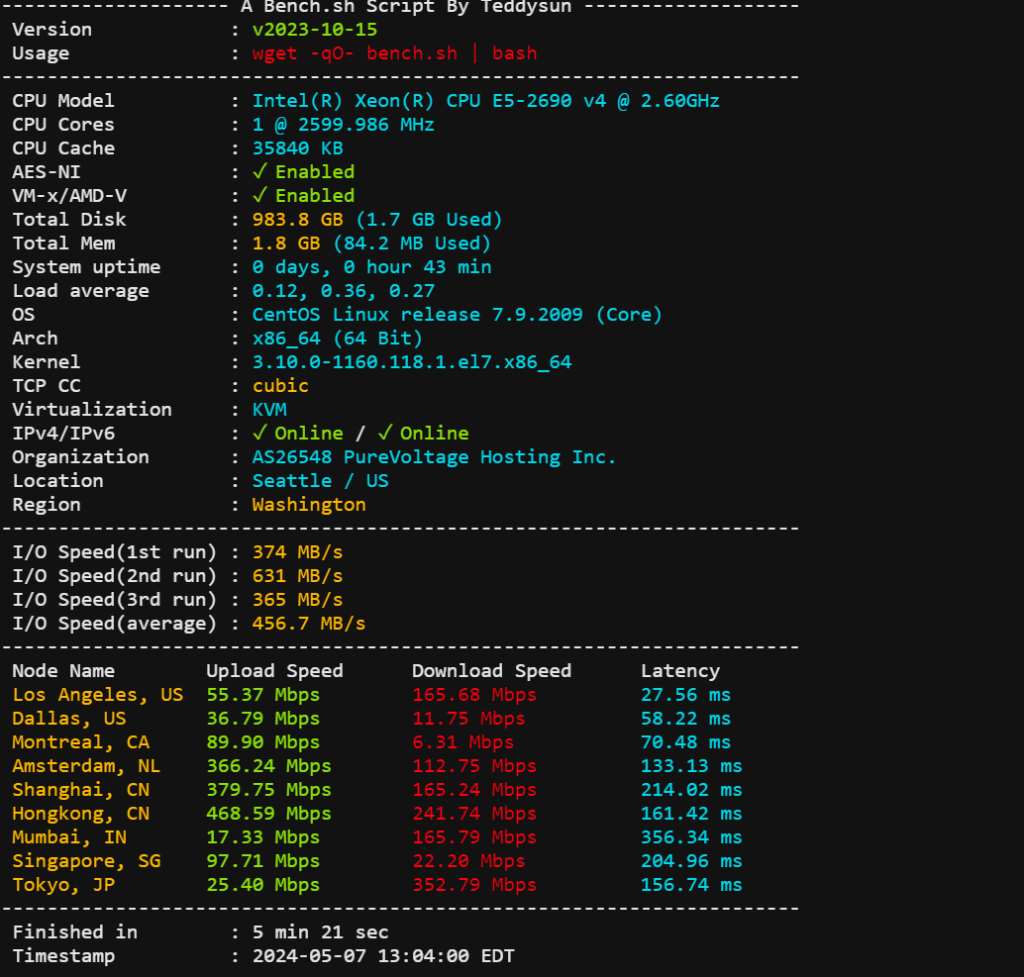Viewport: 1024px width, 977px height.
Task: Click the AES-NI Enabled checkmark
Action: tap(260, 172)
